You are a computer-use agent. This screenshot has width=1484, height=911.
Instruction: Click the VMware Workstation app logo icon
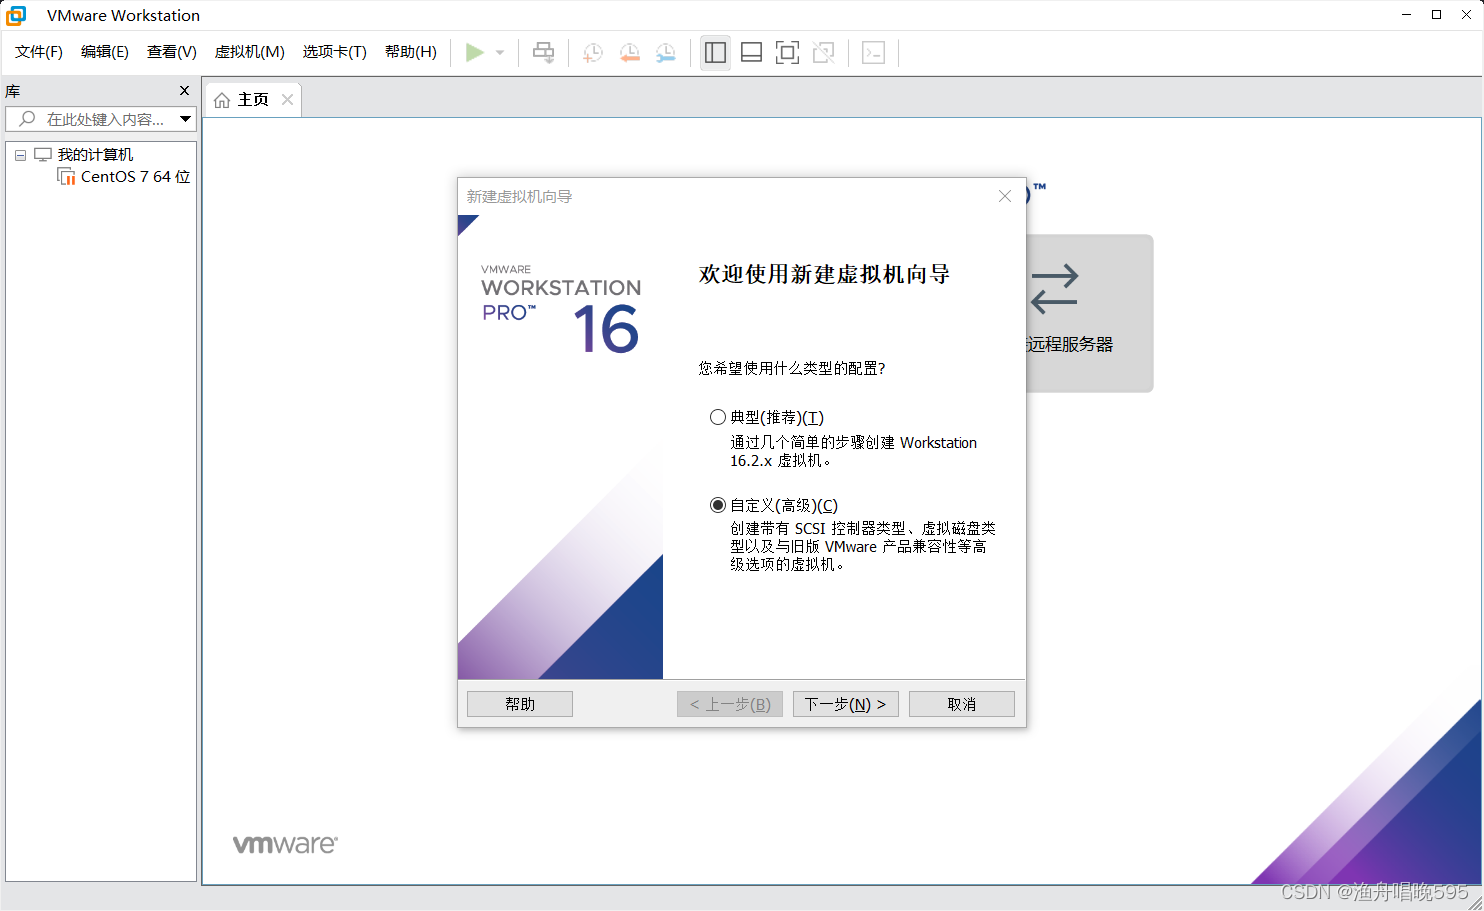click(x=16, y=15)
